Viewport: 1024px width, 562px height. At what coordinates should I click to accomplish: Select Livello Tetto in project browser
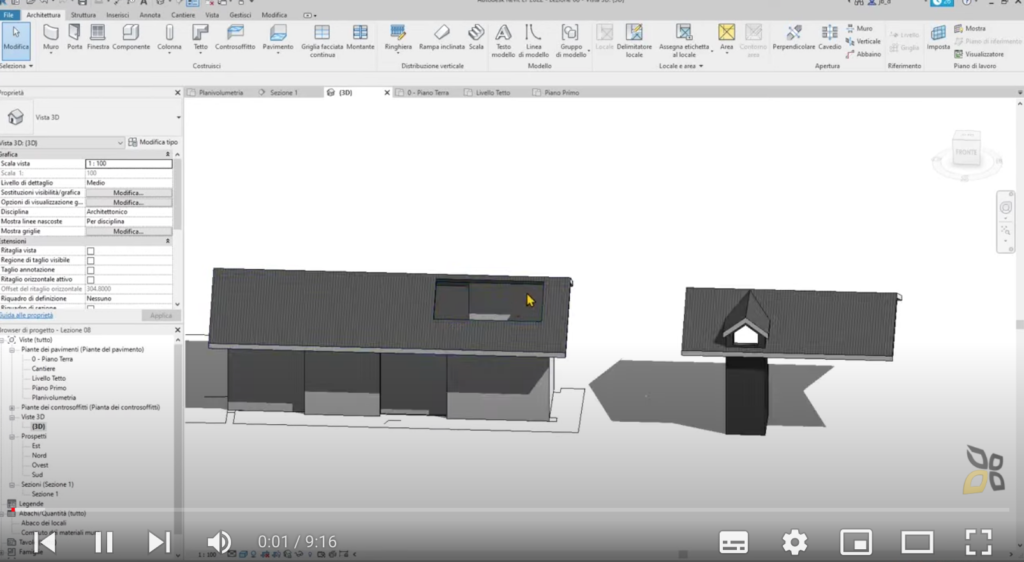[49, 378]
